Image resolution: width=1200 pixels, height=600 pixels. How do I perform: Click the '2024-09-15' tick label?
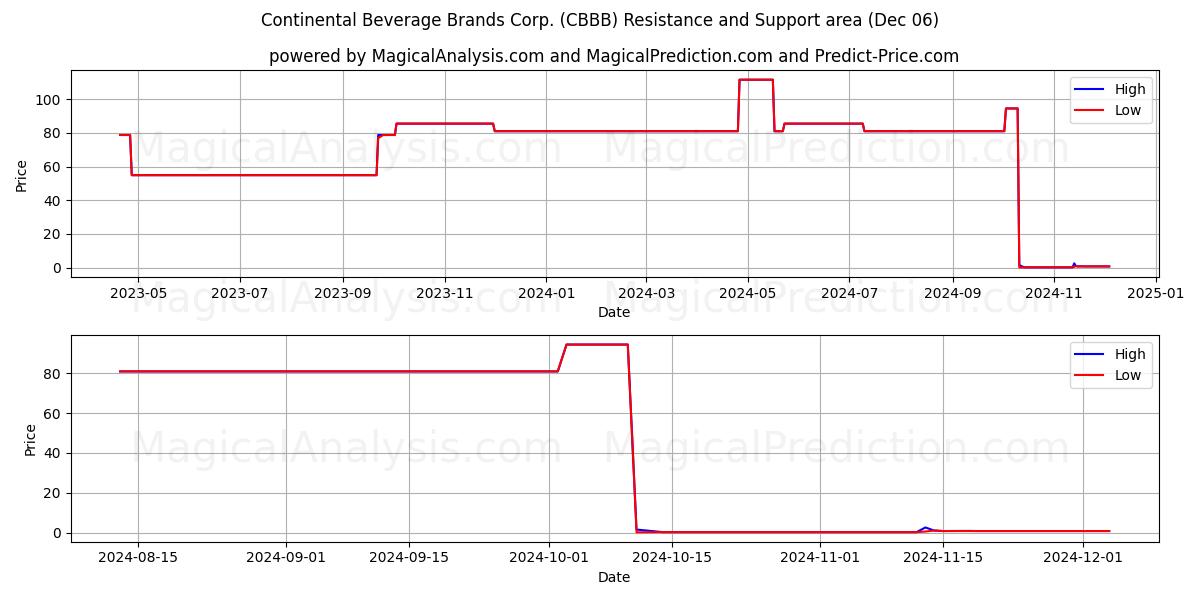coord(409,558)
